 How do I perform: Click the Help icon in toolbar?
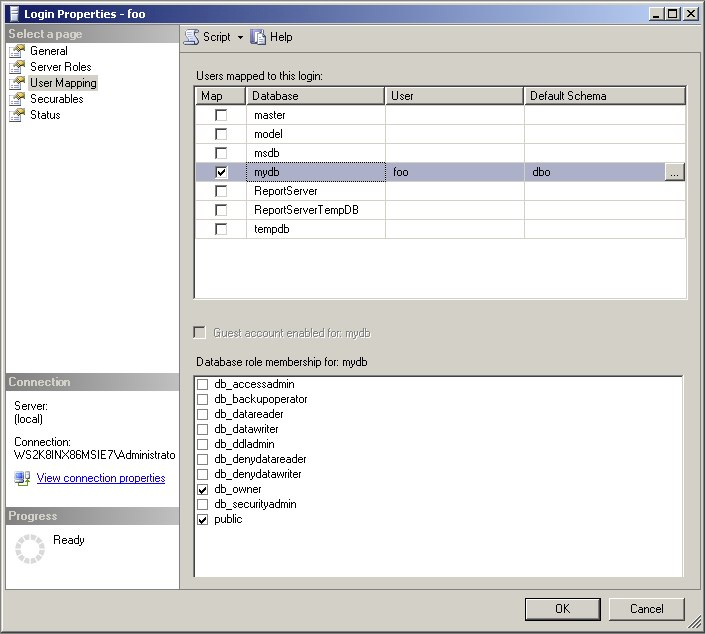pyautogui.click(x=258, y=37)
